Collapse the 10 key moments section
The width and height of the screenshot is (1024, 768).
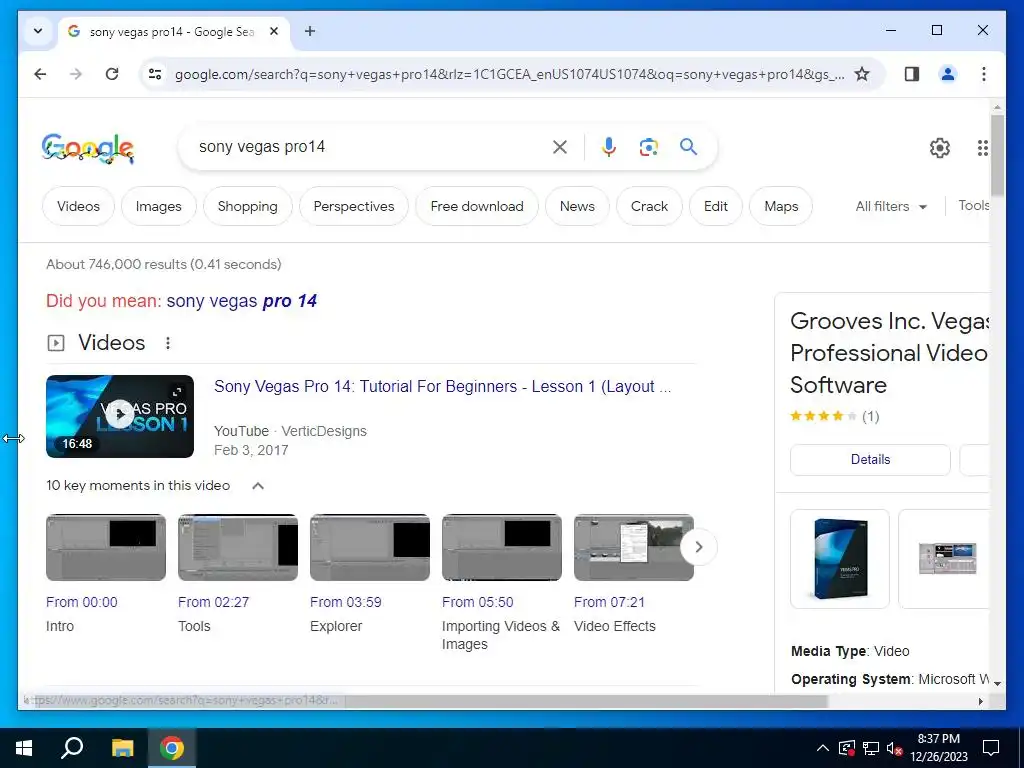coord(258,486)
